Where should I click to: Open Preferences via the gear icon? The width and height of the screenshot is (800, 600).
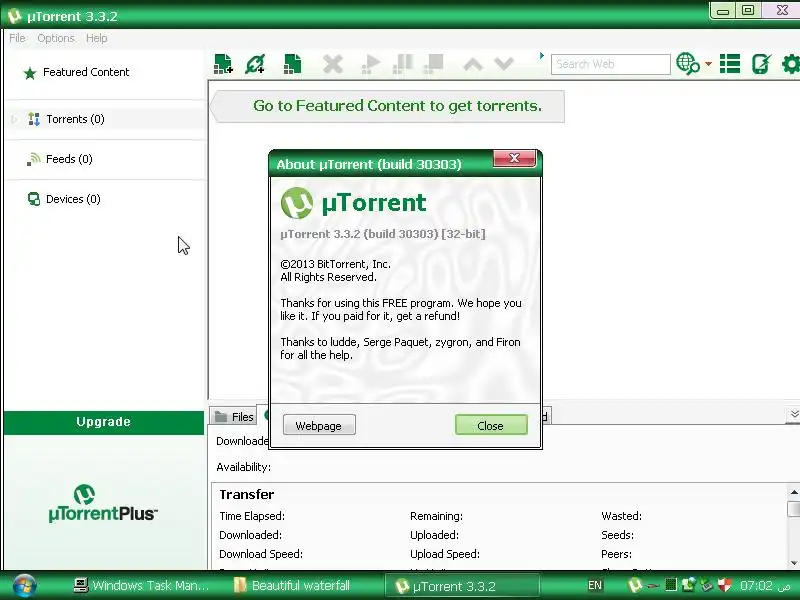[791, 64]
